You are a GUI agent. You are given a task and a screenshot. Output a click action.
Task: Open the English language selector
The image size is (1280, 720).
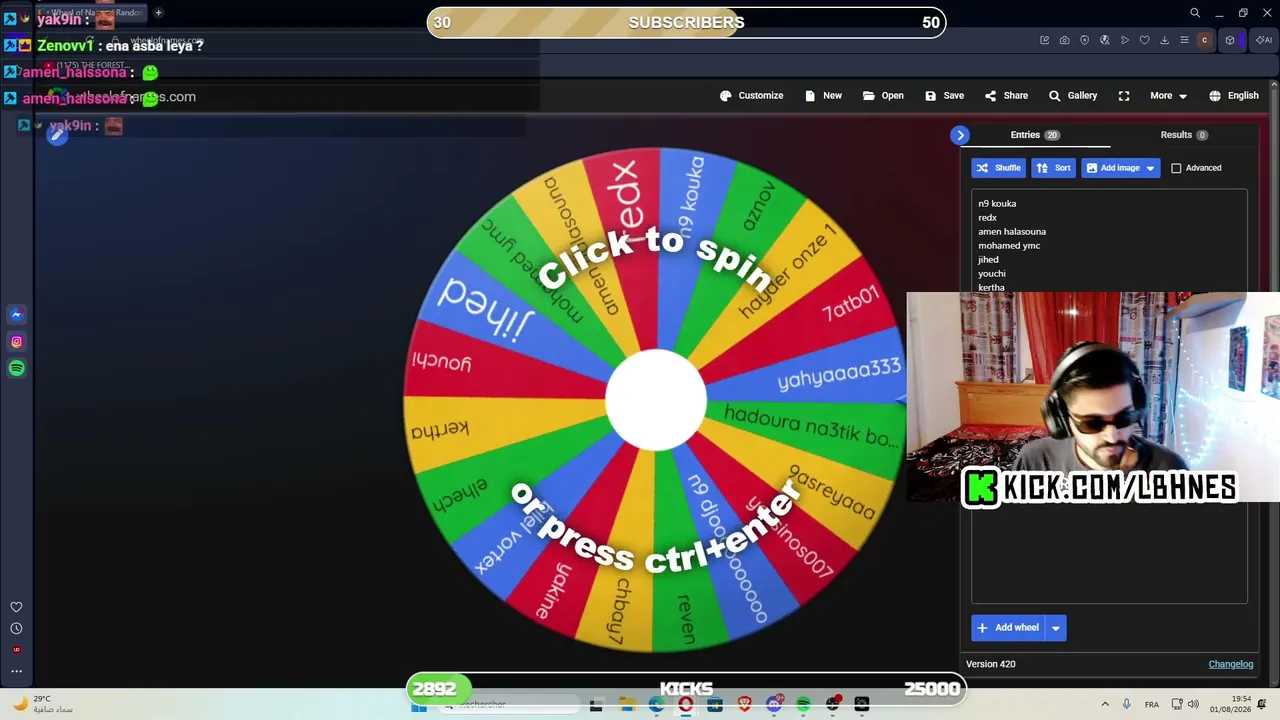(x=1234, y=96)
